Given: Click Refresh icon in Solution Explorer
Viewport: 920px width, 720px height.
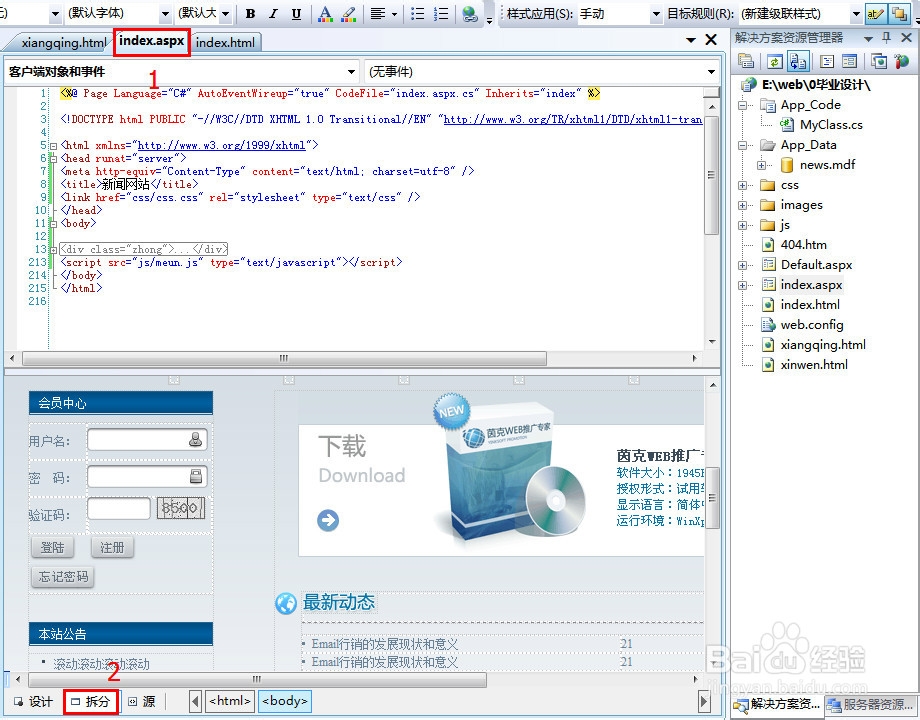Looking at the screenshot, I should [x=774, y=61].
